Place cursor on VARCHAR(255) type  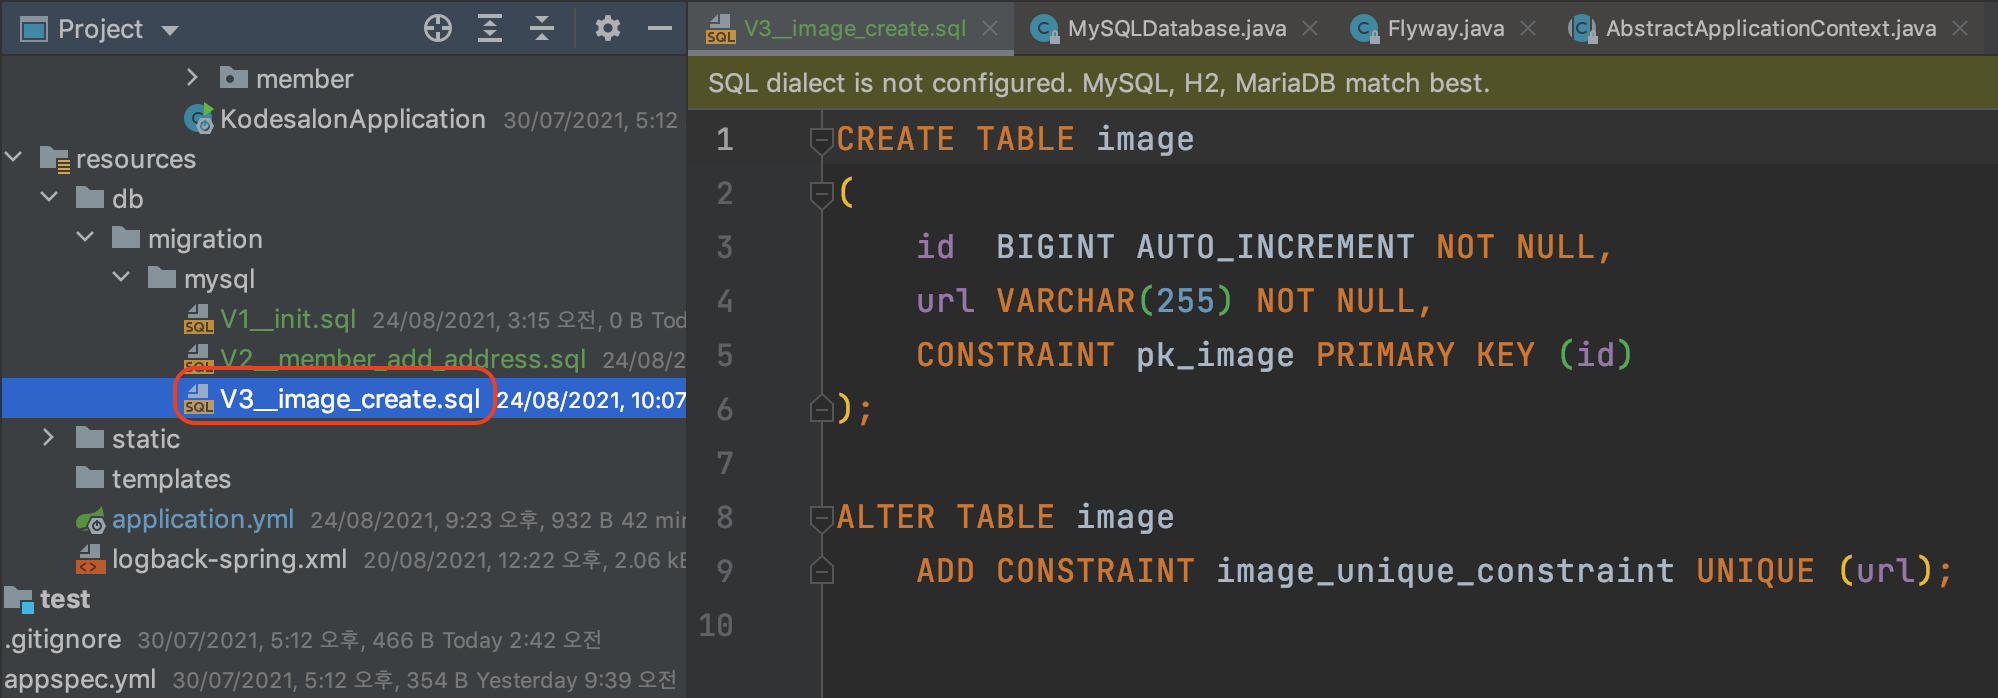(1115, 301)
